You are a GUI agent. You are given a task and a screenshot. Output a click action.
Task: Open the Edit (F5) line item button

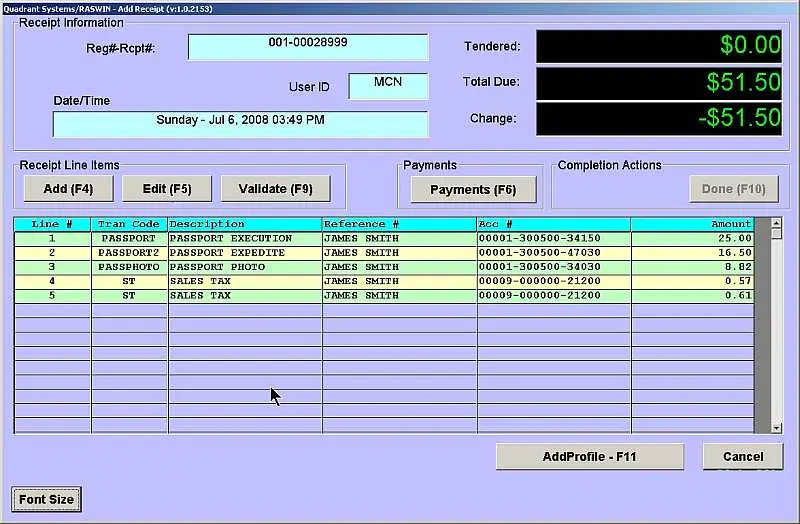click(x=167, y=189)
